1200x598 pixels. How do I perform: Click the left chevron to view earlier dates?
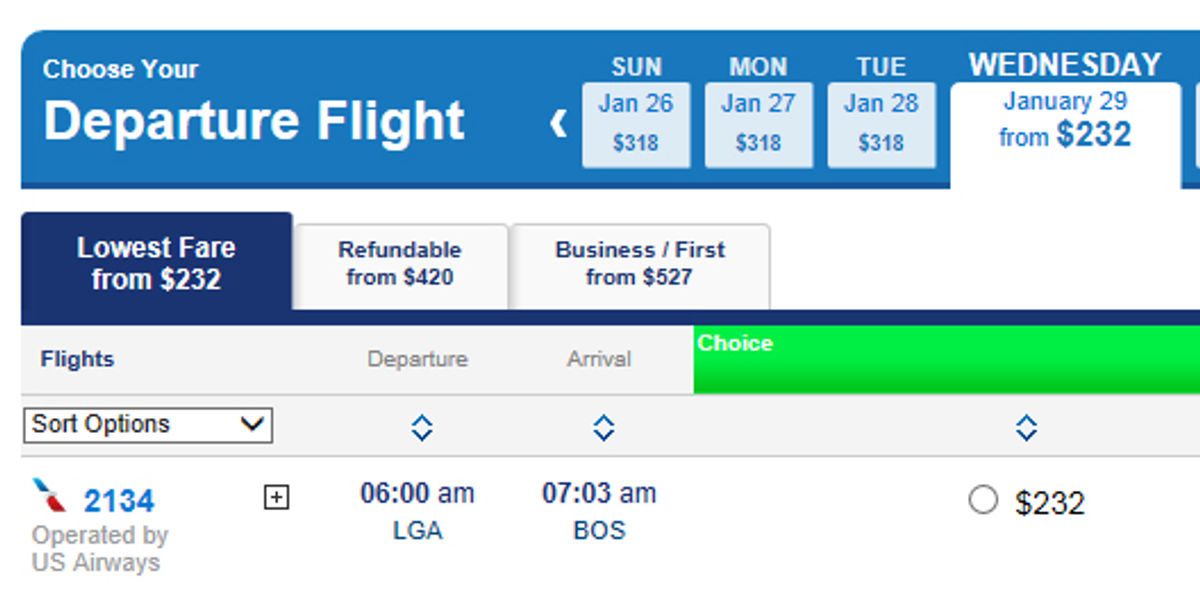coord(557,123)
